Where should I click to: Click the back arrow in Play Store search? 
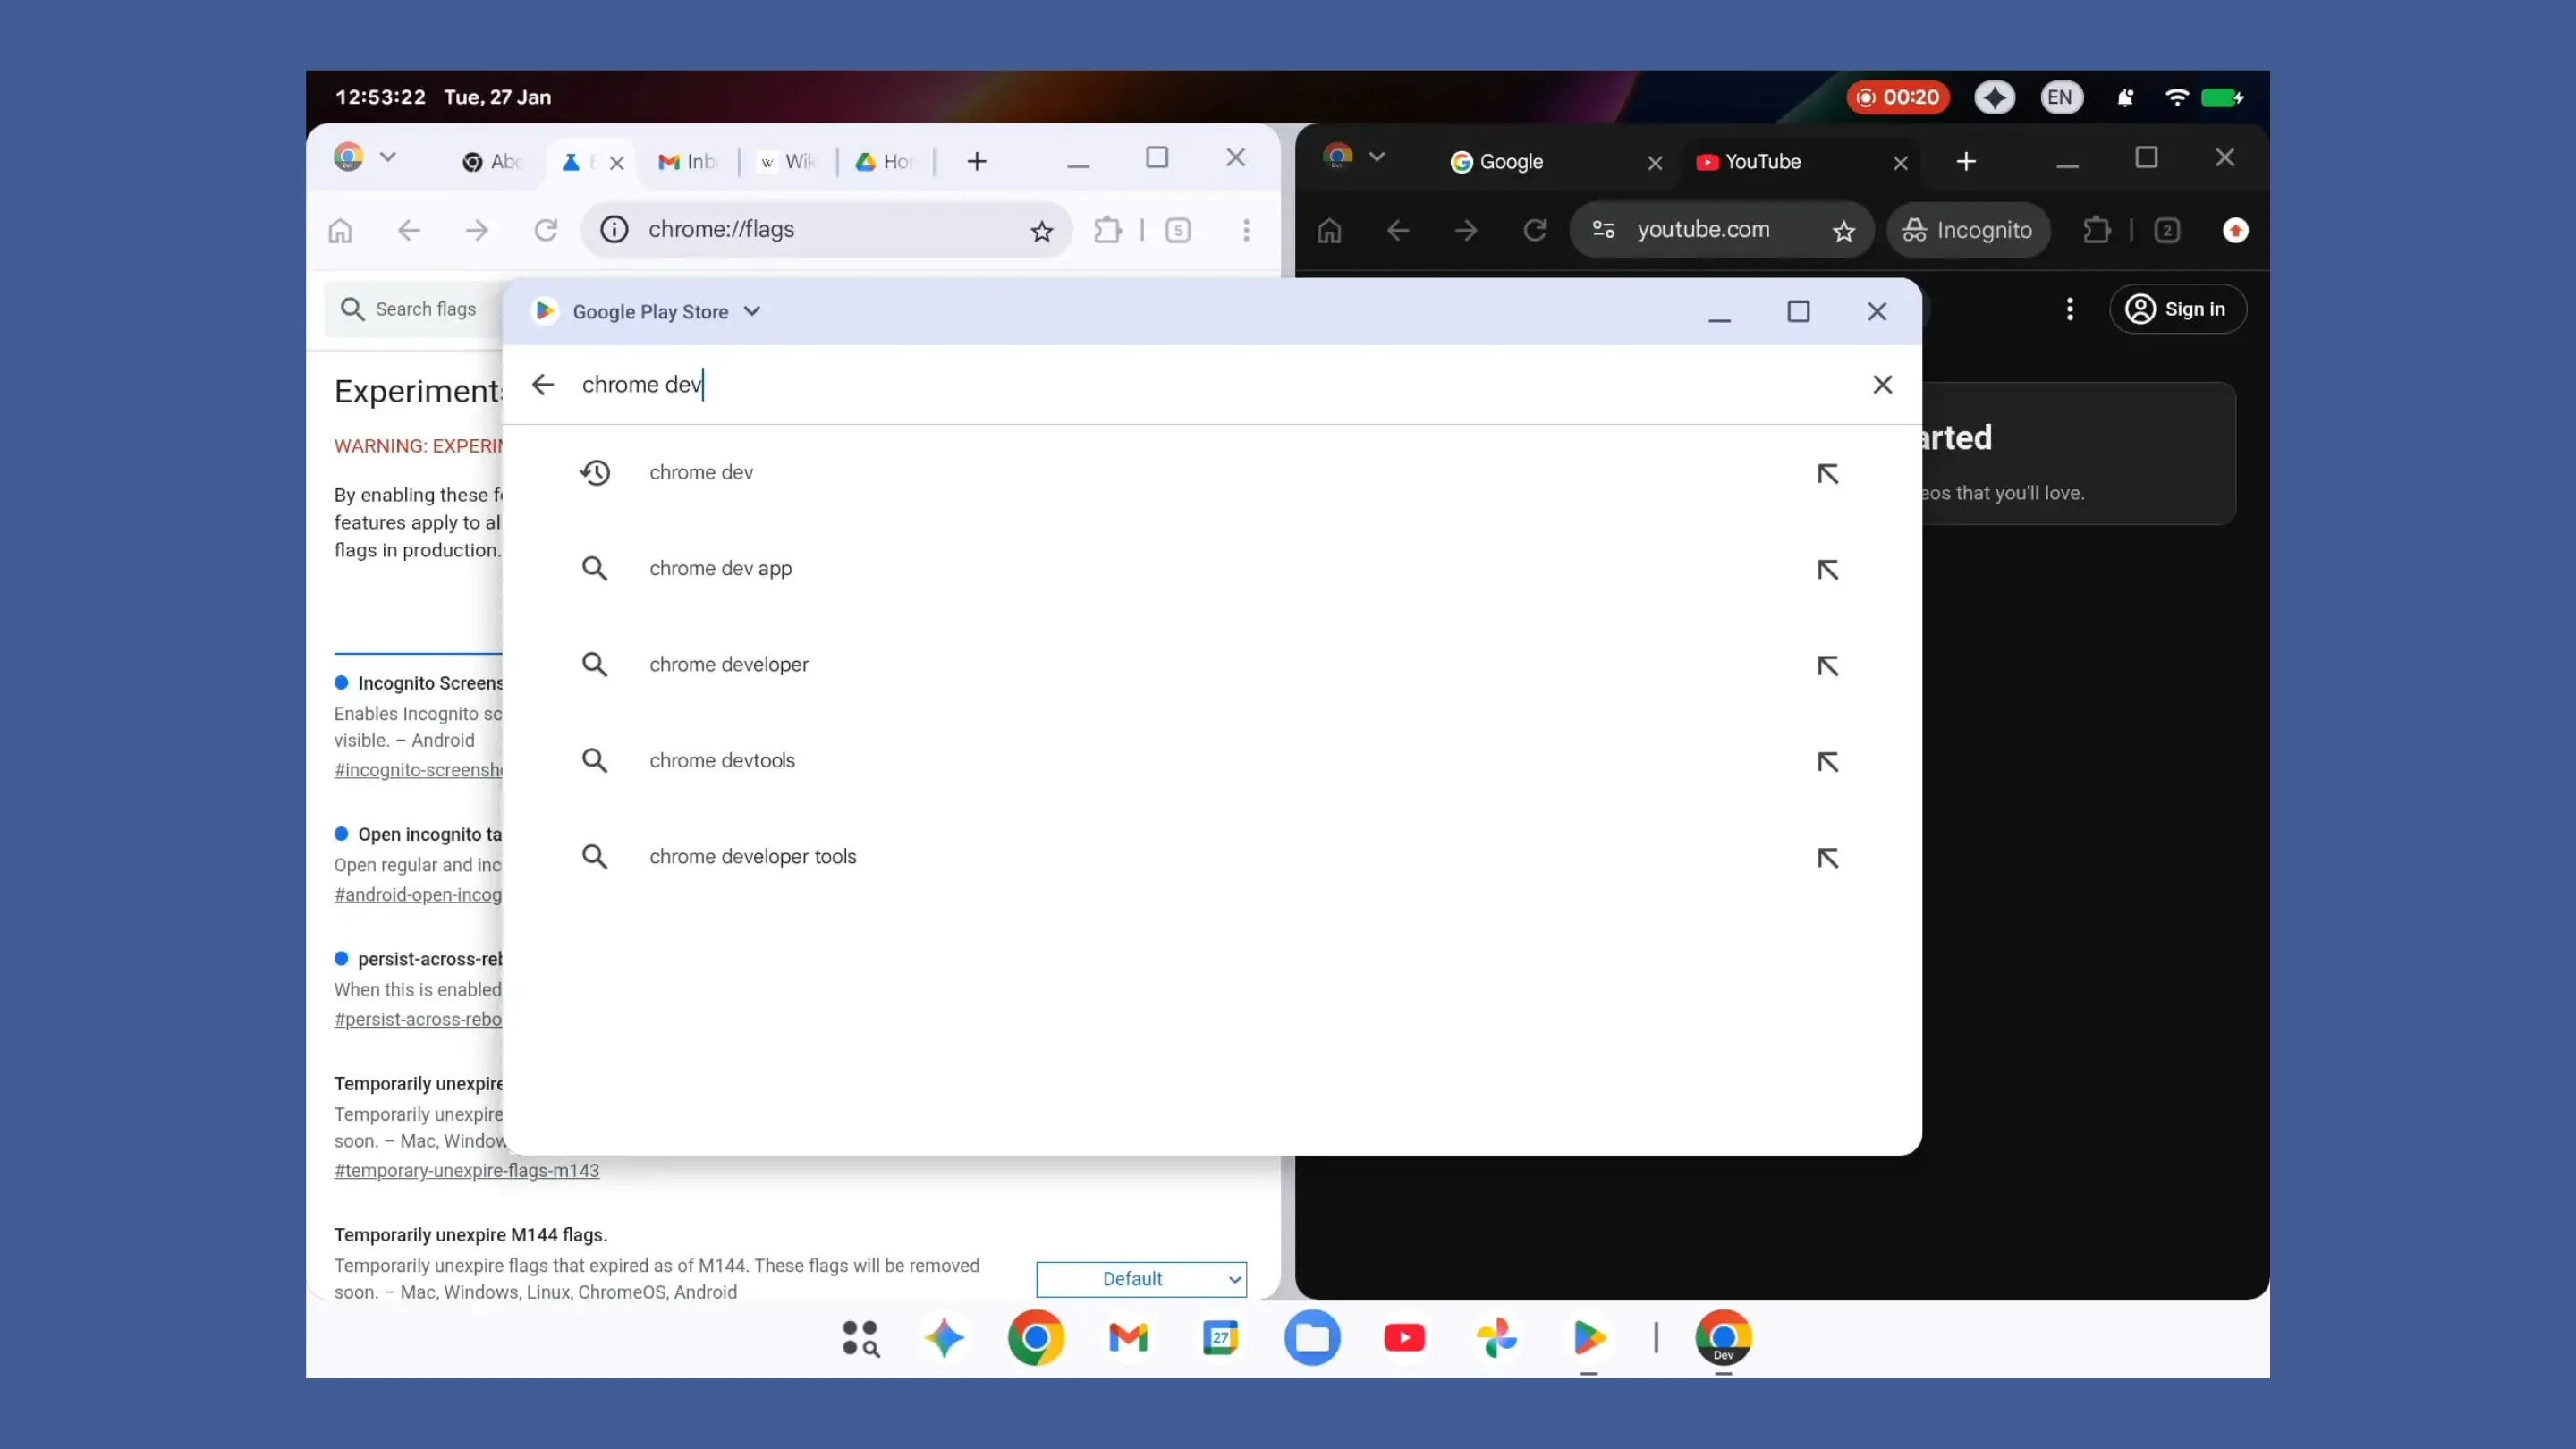point(543,384)
